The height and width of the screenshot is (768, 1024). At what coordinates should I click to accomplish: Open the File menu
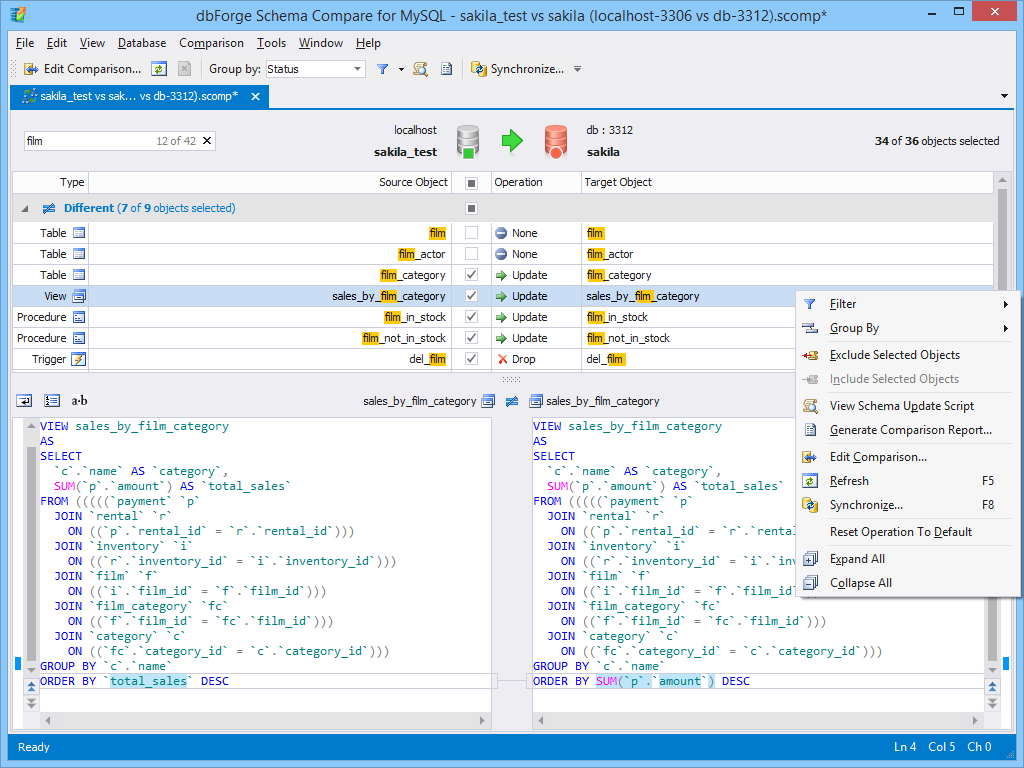pyautogui.click(x=25, y=43)
